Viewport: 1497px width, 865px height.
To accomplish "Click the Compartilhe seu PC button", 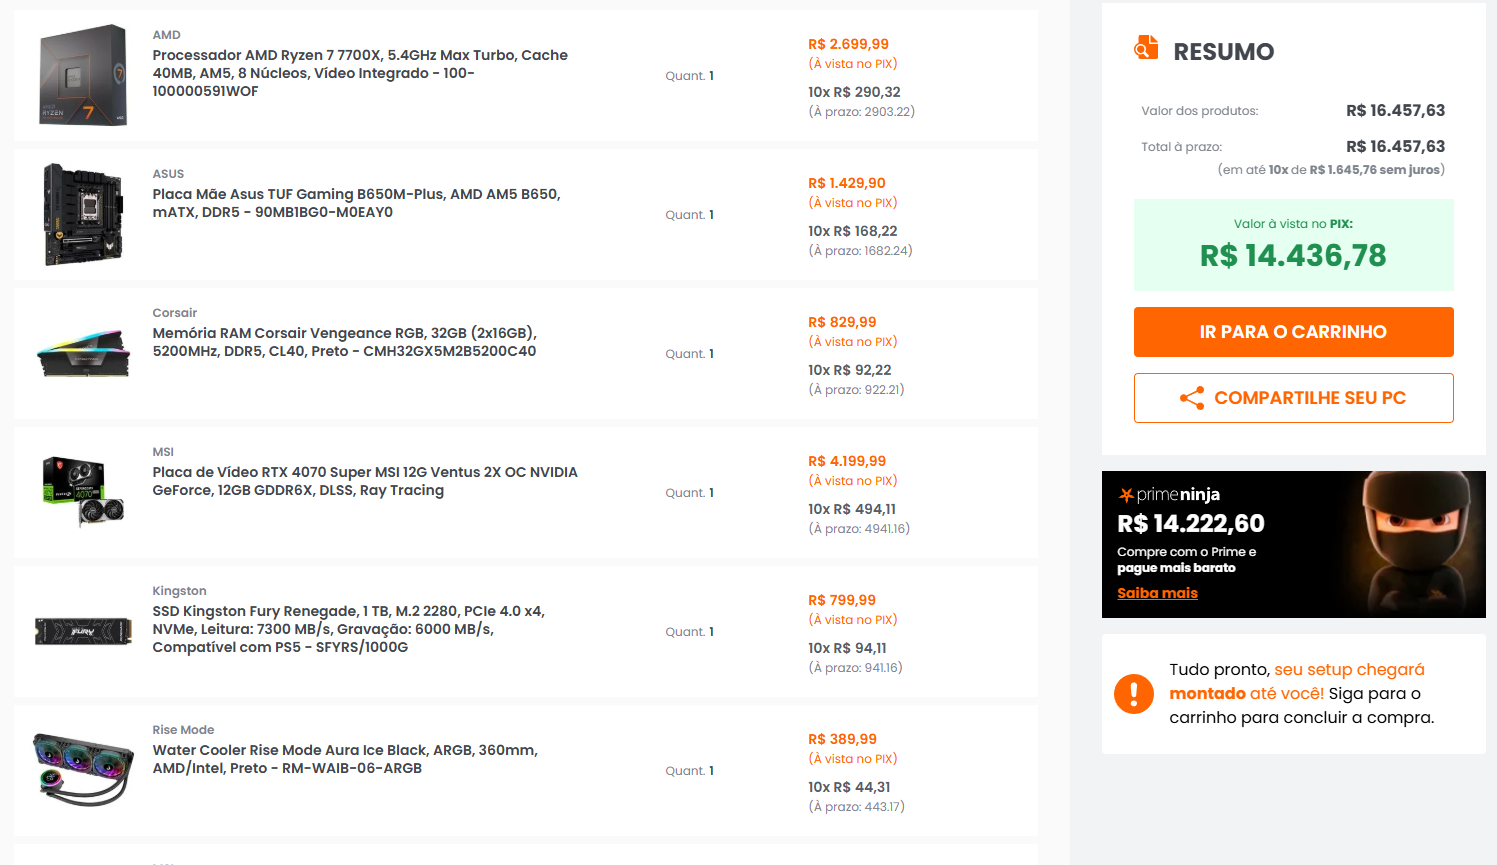I will click(x=1293, y=398).
